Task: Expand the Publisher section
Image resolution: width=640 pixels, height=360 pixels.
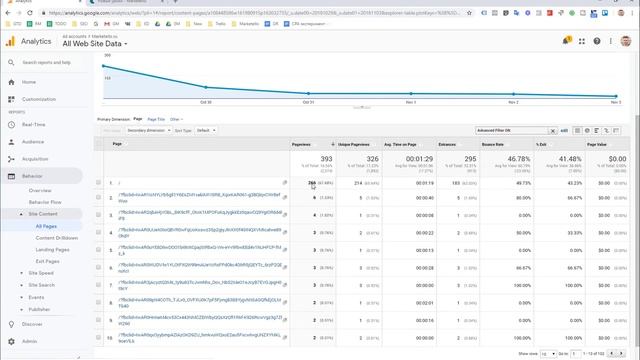Action: (x=21, y=310)
